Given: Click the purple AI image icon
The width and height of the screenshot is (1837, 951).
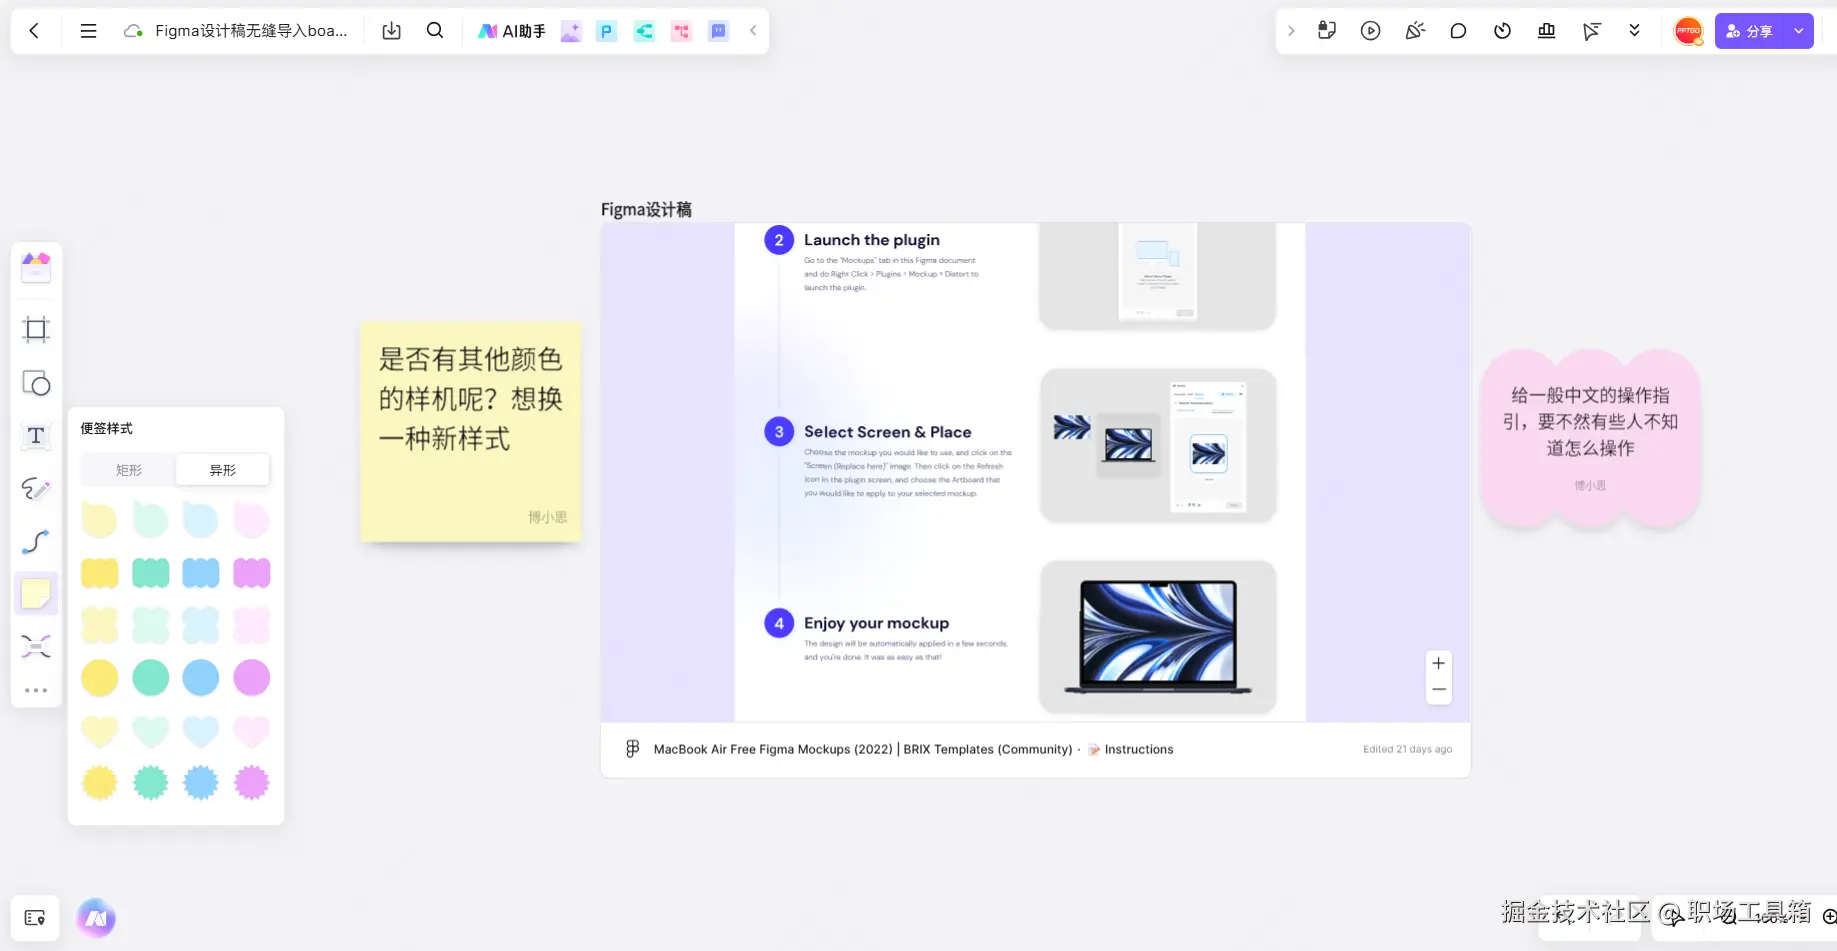Looking at the screenshot, I should tap(571, 31).
